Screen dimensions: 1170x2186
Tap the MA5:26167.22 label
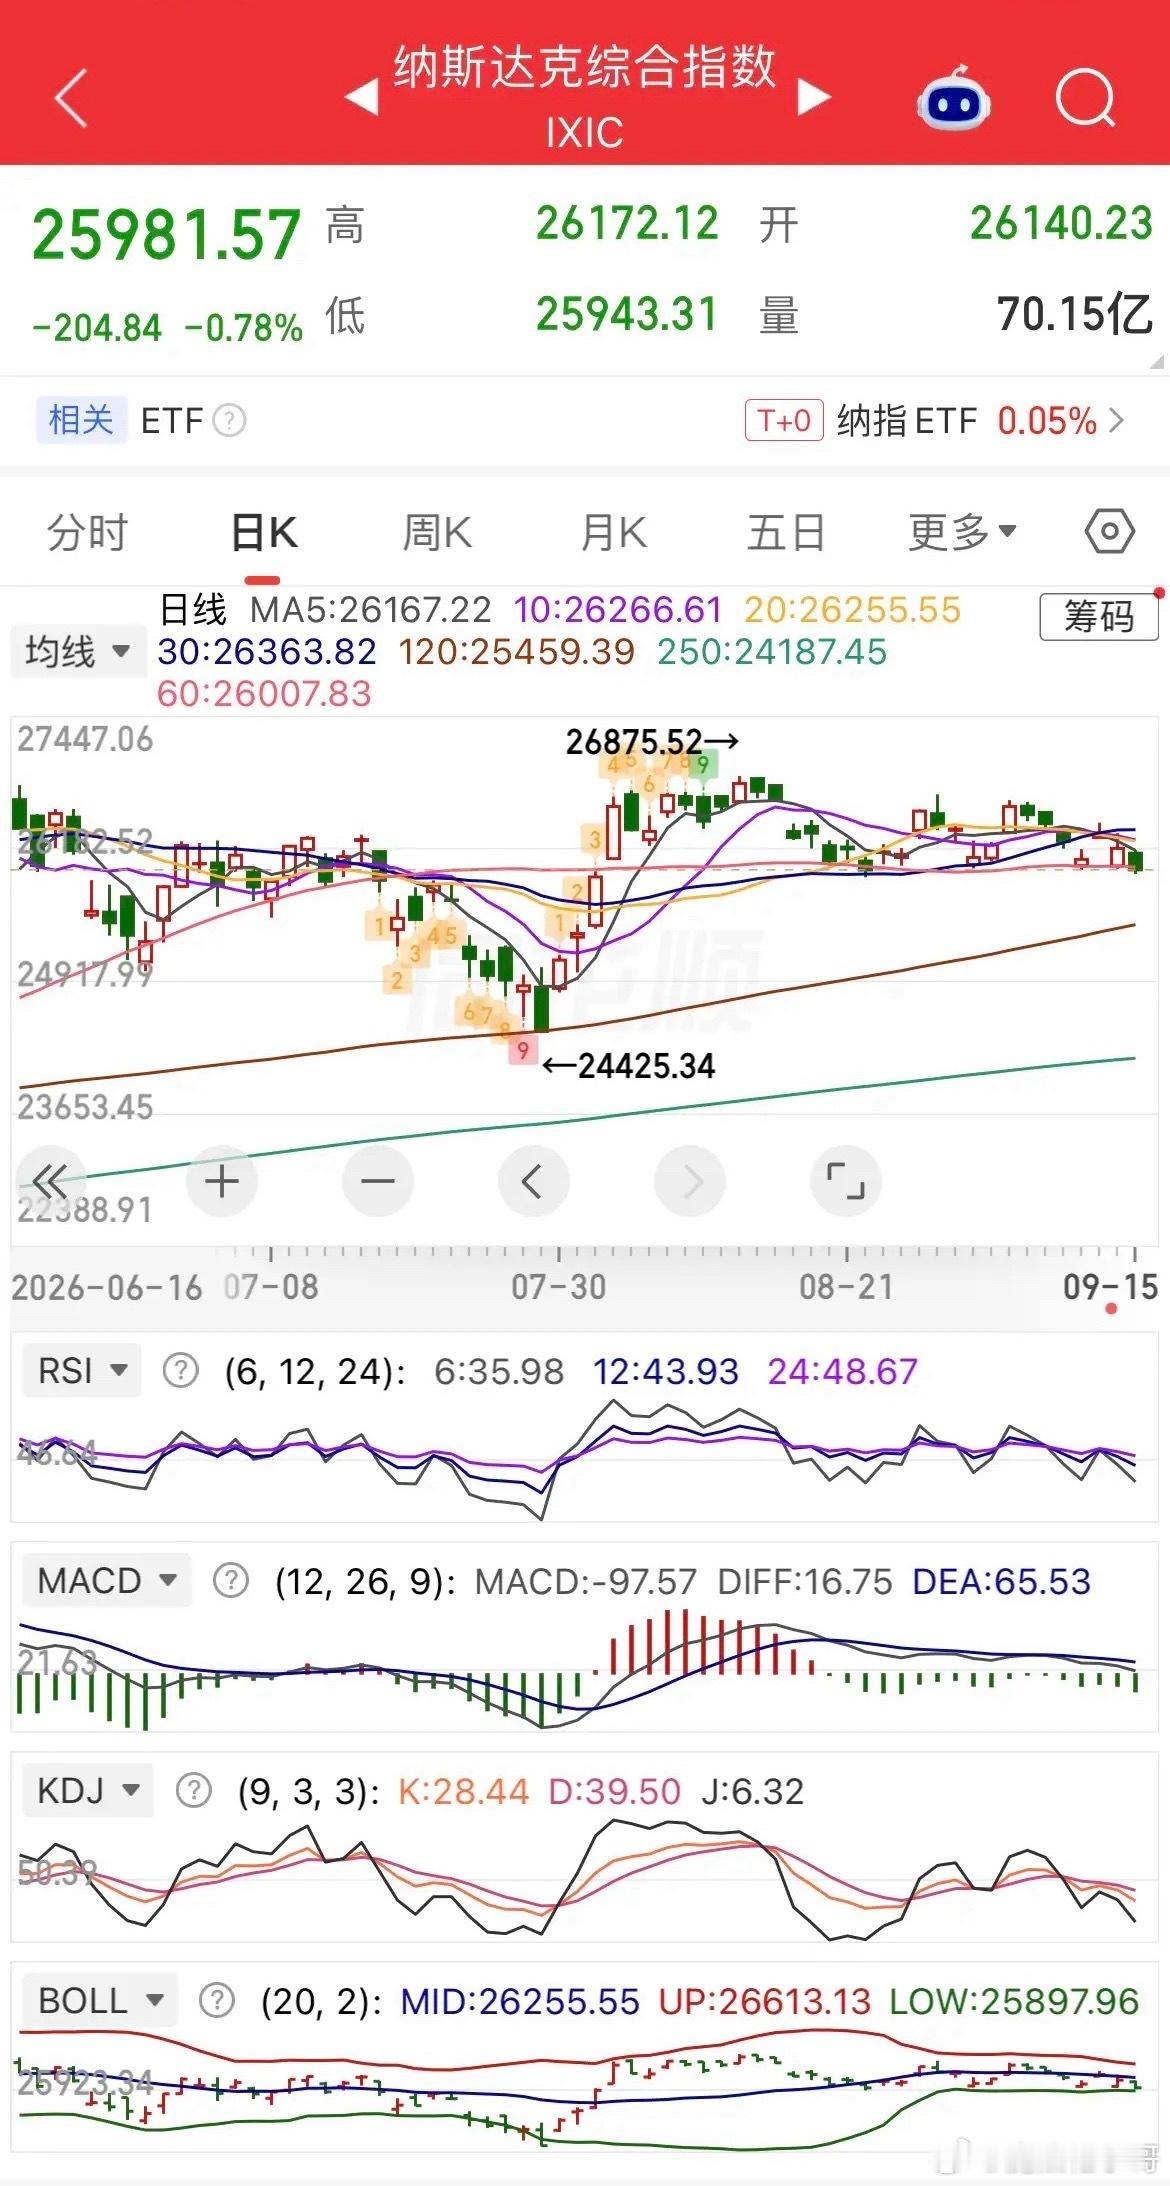370,610
